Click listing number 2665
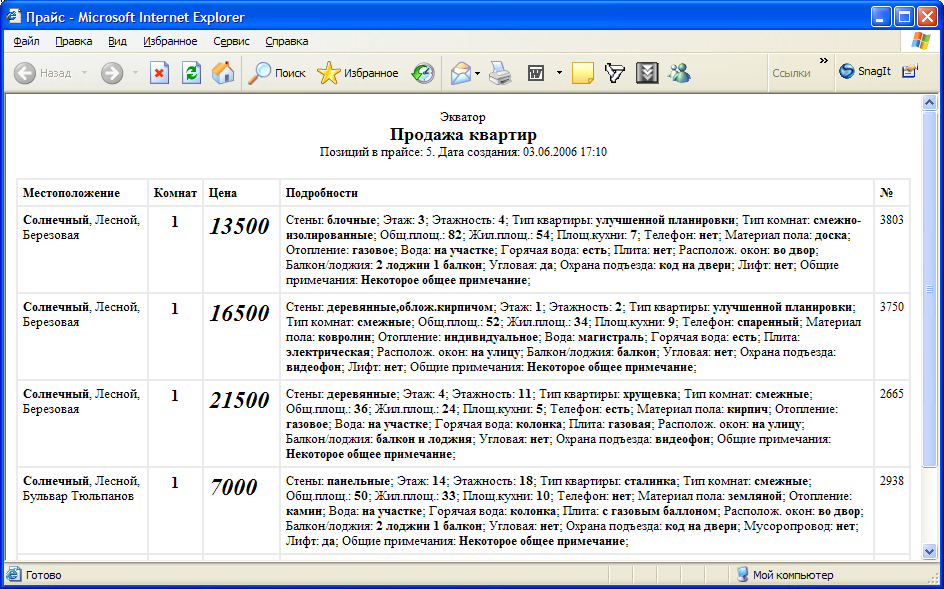The image size is (944, 589). click(x=892, y=394)
